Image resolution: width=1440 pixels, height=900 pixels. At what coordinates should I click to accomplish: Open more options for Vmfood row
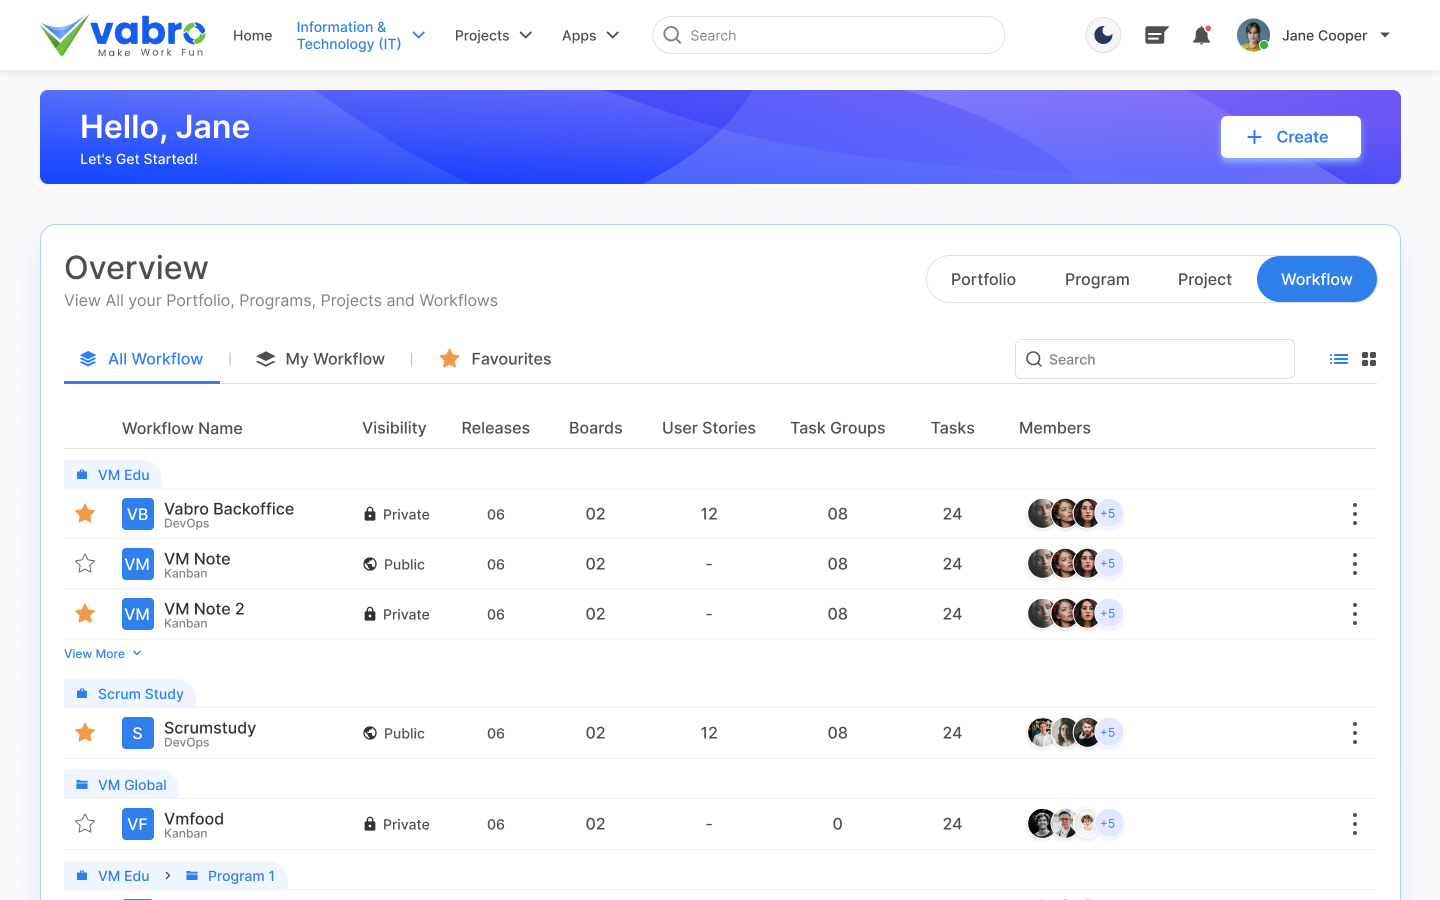coord(1355,824)
